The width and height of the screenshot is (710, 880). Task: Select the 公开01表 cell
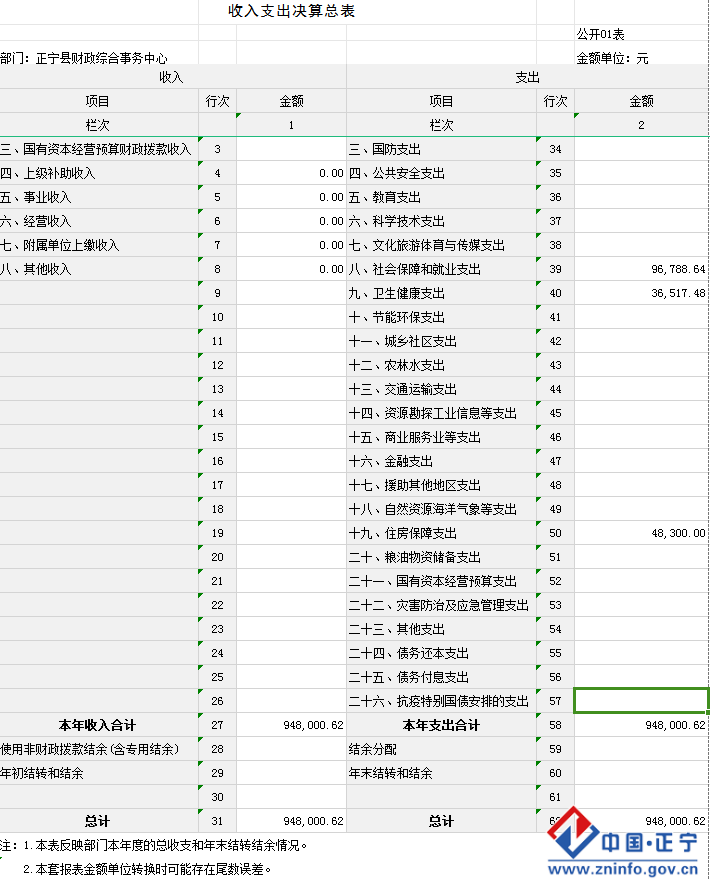[x=600, y=34]
